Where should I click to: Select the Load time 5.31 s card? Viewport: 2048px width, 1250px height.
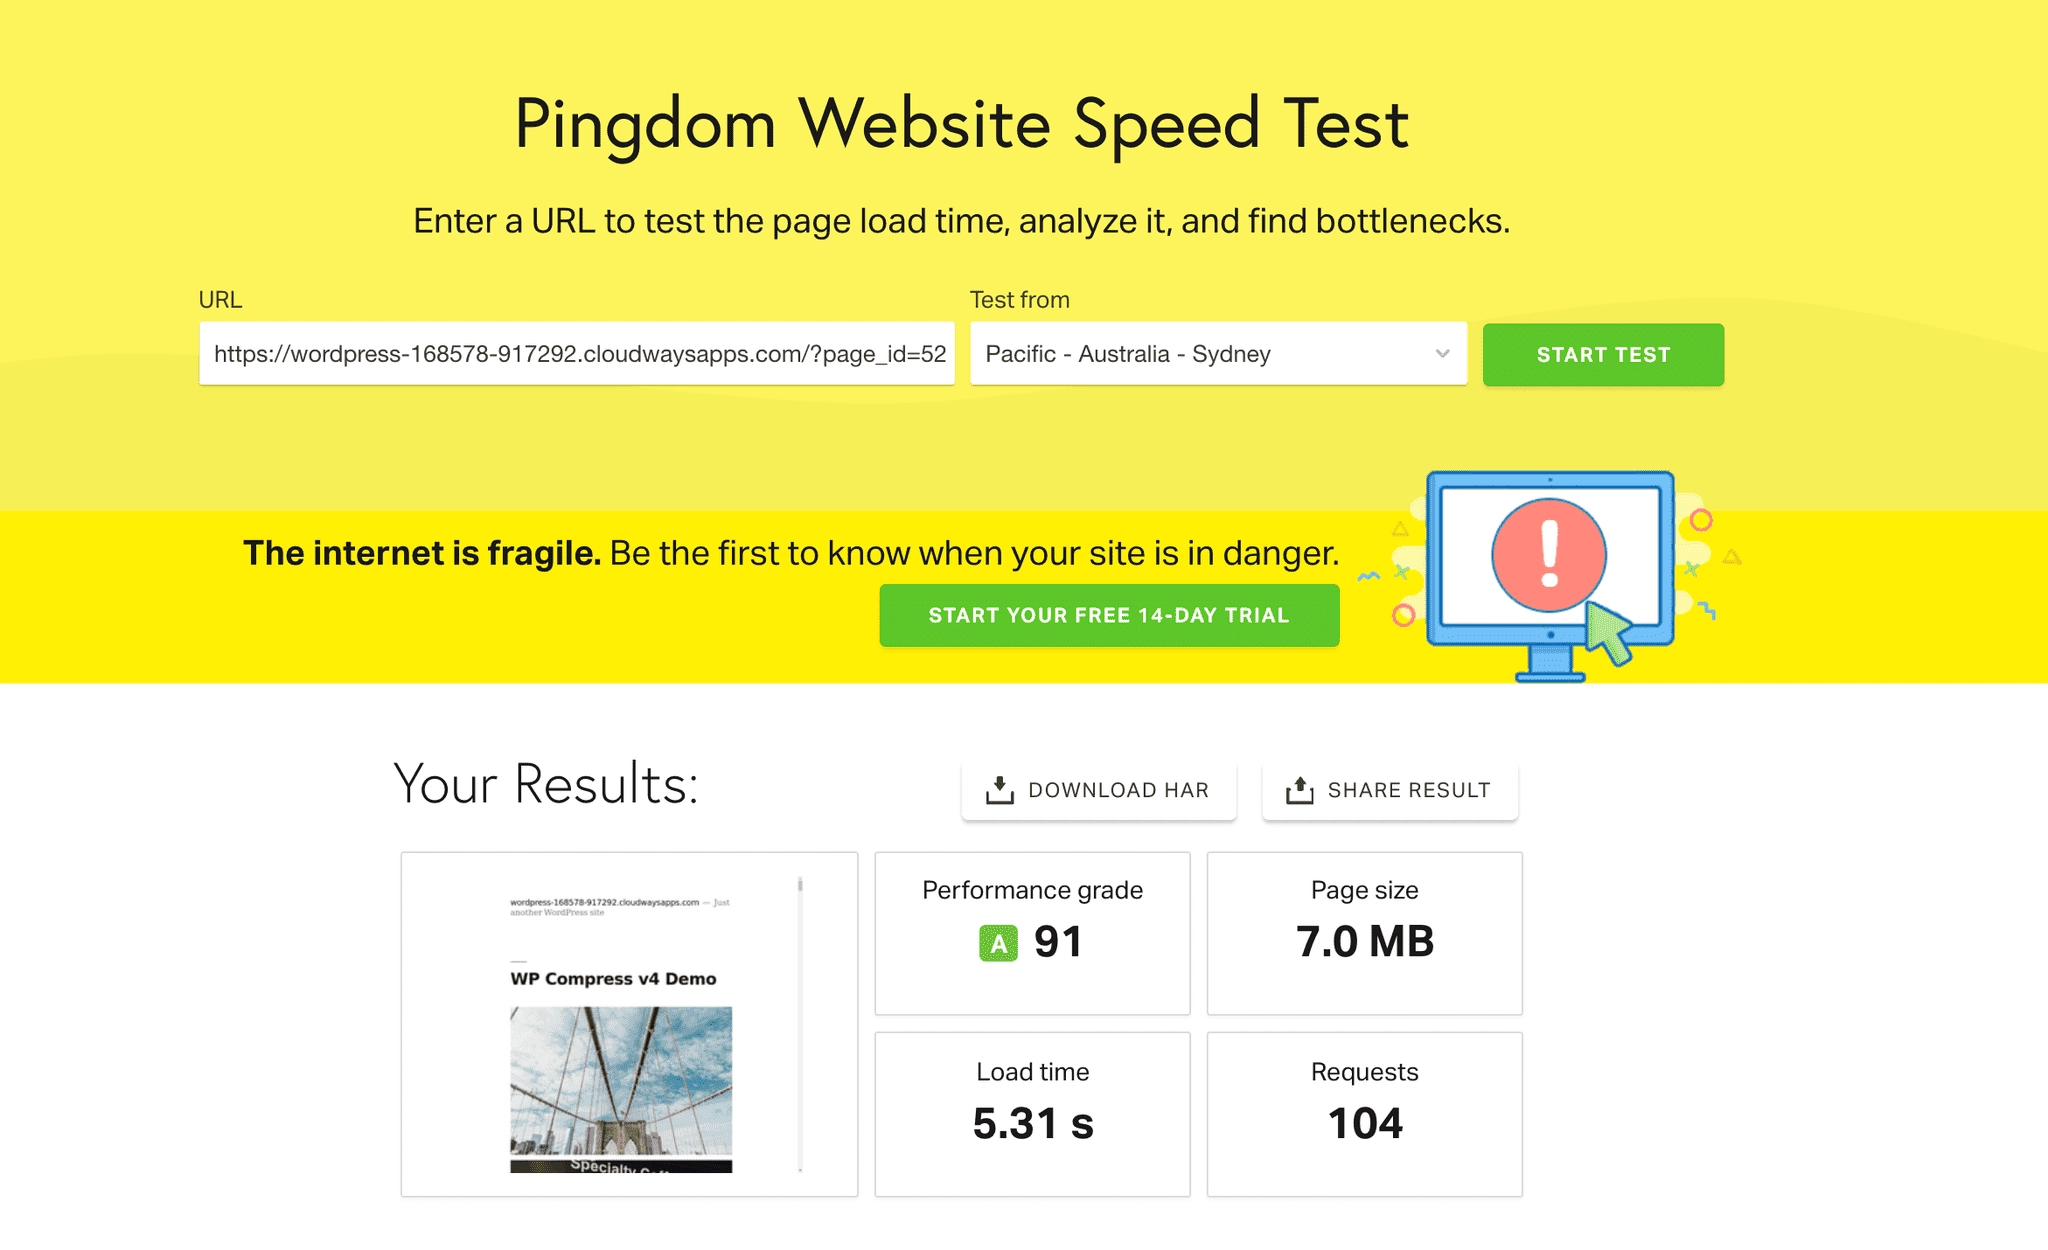pos(1032,1114)
